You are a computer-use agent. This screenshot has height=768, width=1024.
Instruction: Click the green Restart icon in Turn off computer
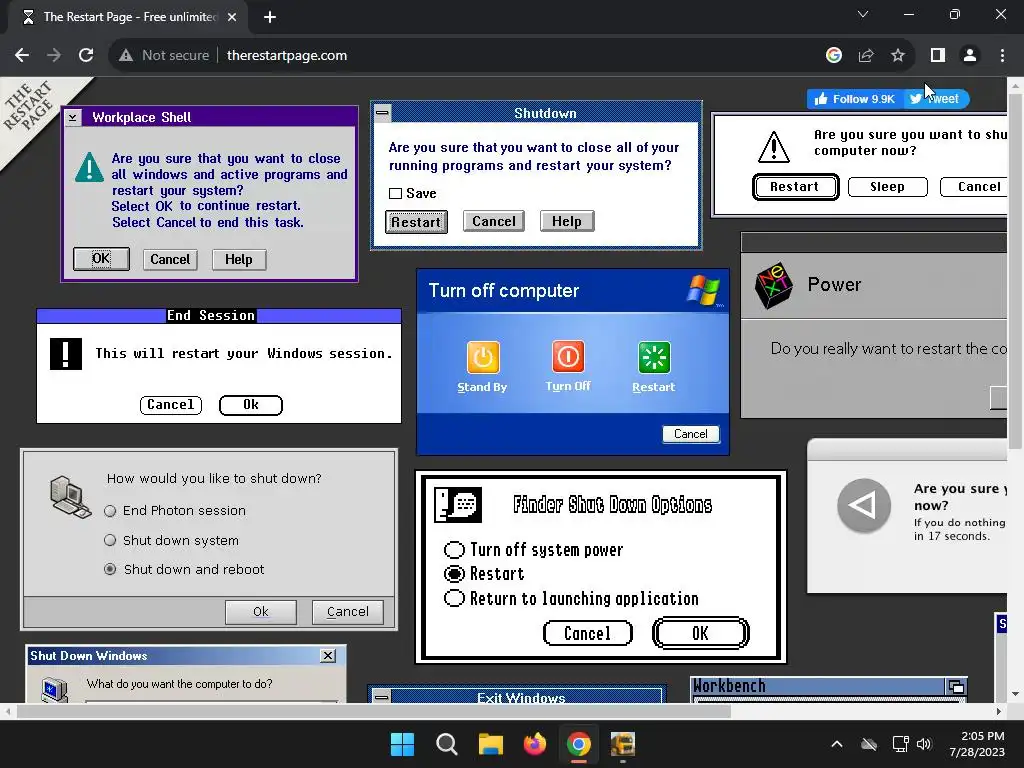point(654,357)
